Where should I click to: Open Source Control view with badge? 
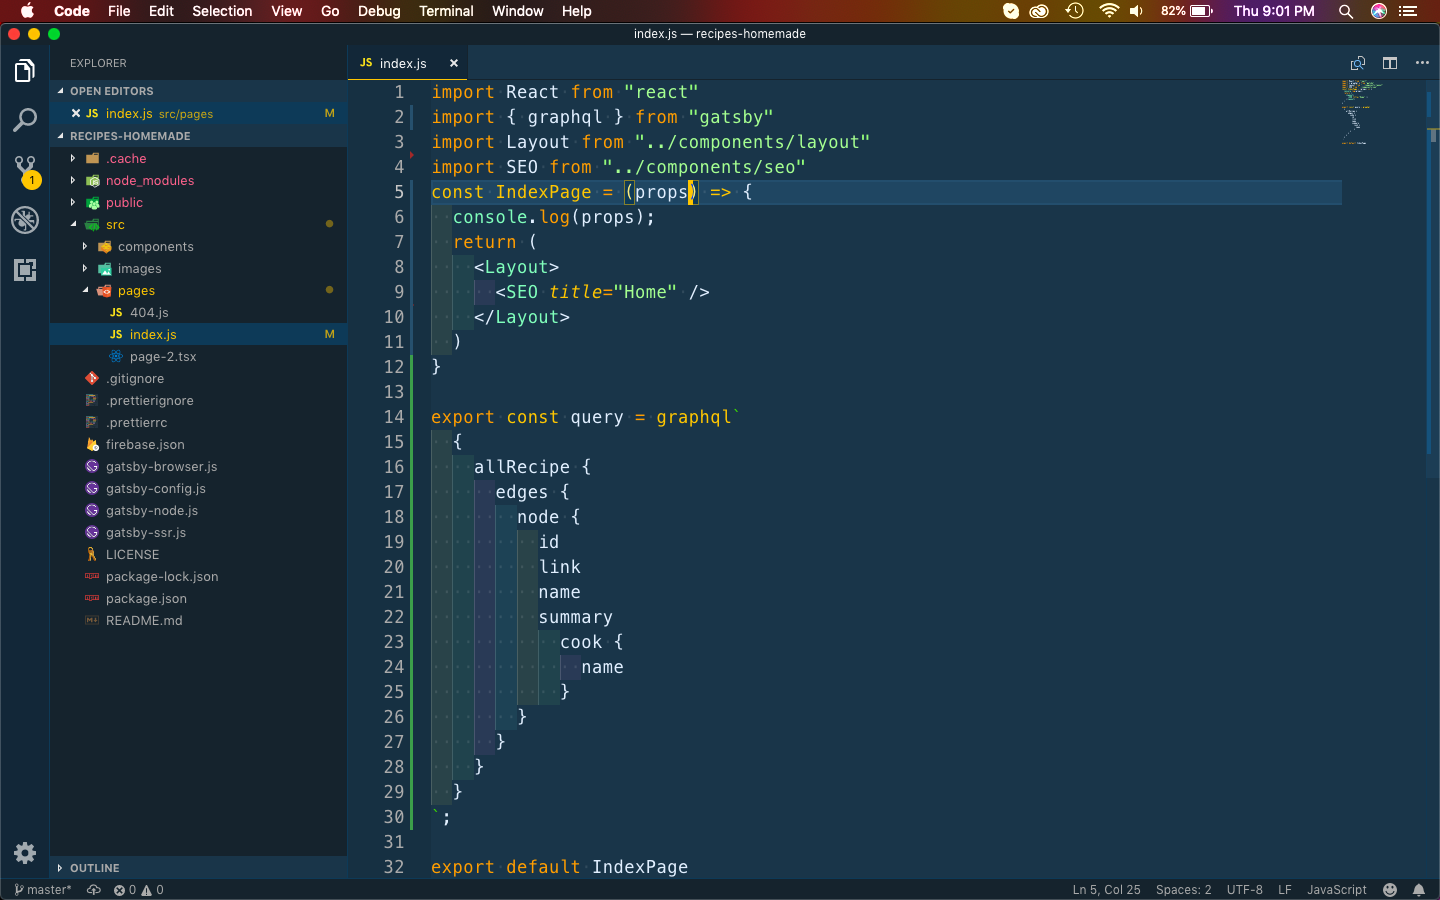click(25, 170)
